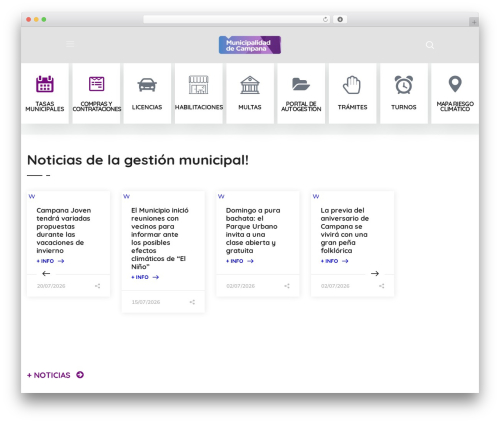The image size is (500, 423).
Task: Open the TASAS MUNICIPALES label
Action: pyautogui.click(x=45, y=107)
